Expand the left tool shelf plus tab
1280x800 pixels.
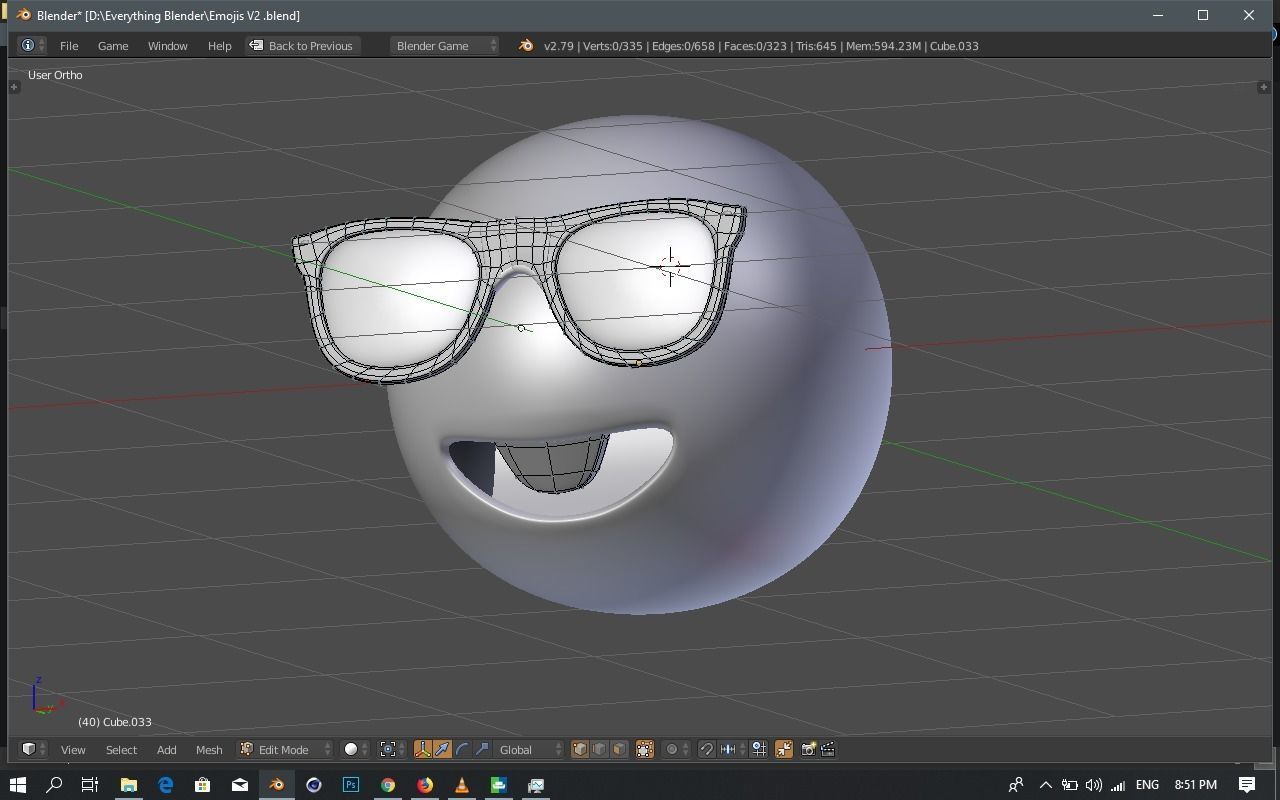tap(14, 87)
